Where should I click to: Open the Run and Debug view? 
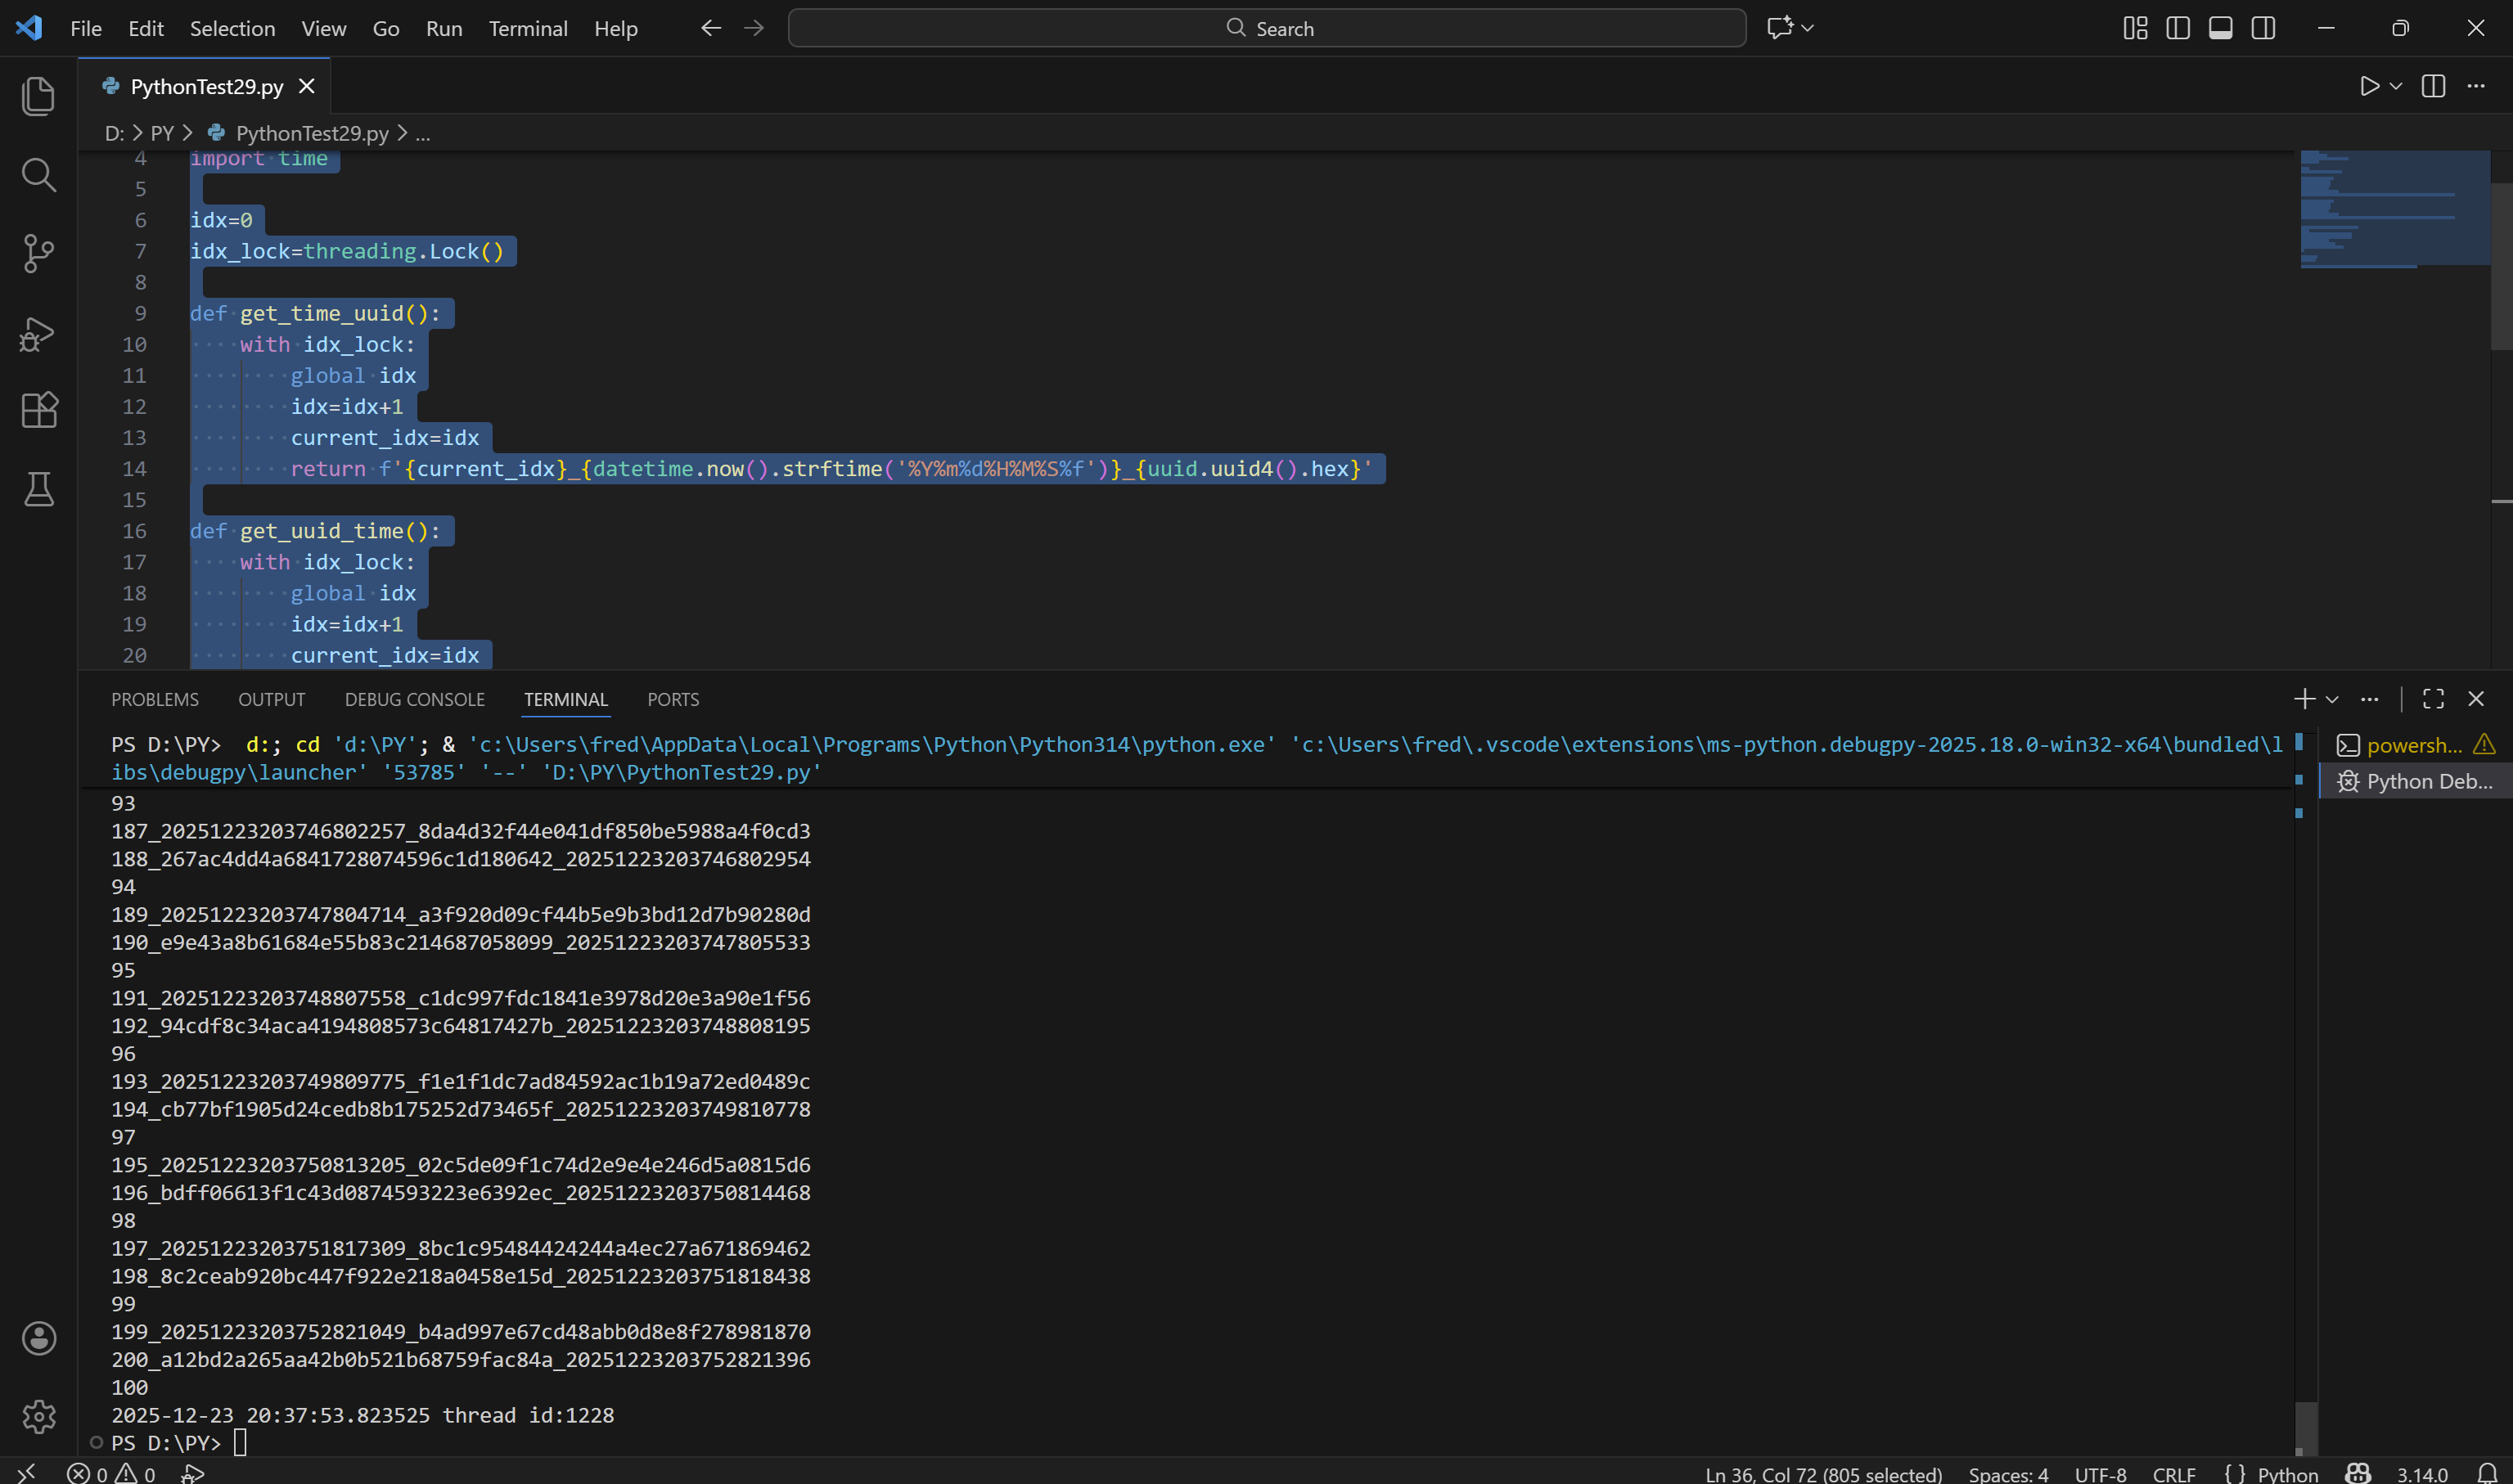tap(38, 333)
